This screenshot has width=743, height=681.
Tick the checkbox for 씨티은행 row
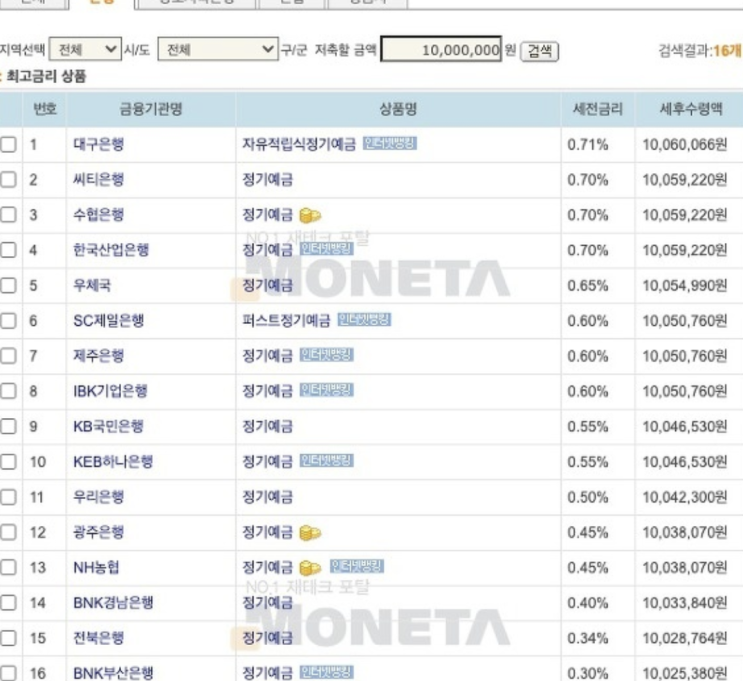(8, 180)
